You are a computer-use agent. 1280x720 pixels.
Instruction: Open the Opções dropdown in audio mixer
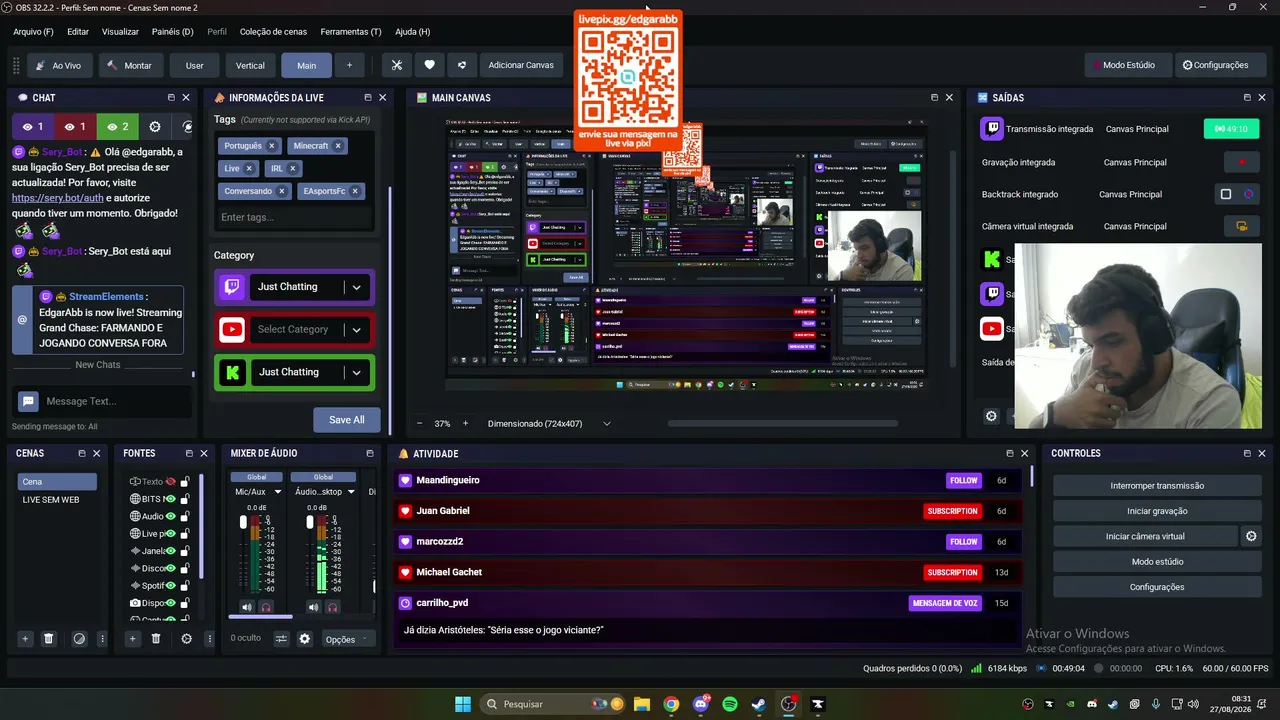346,639
